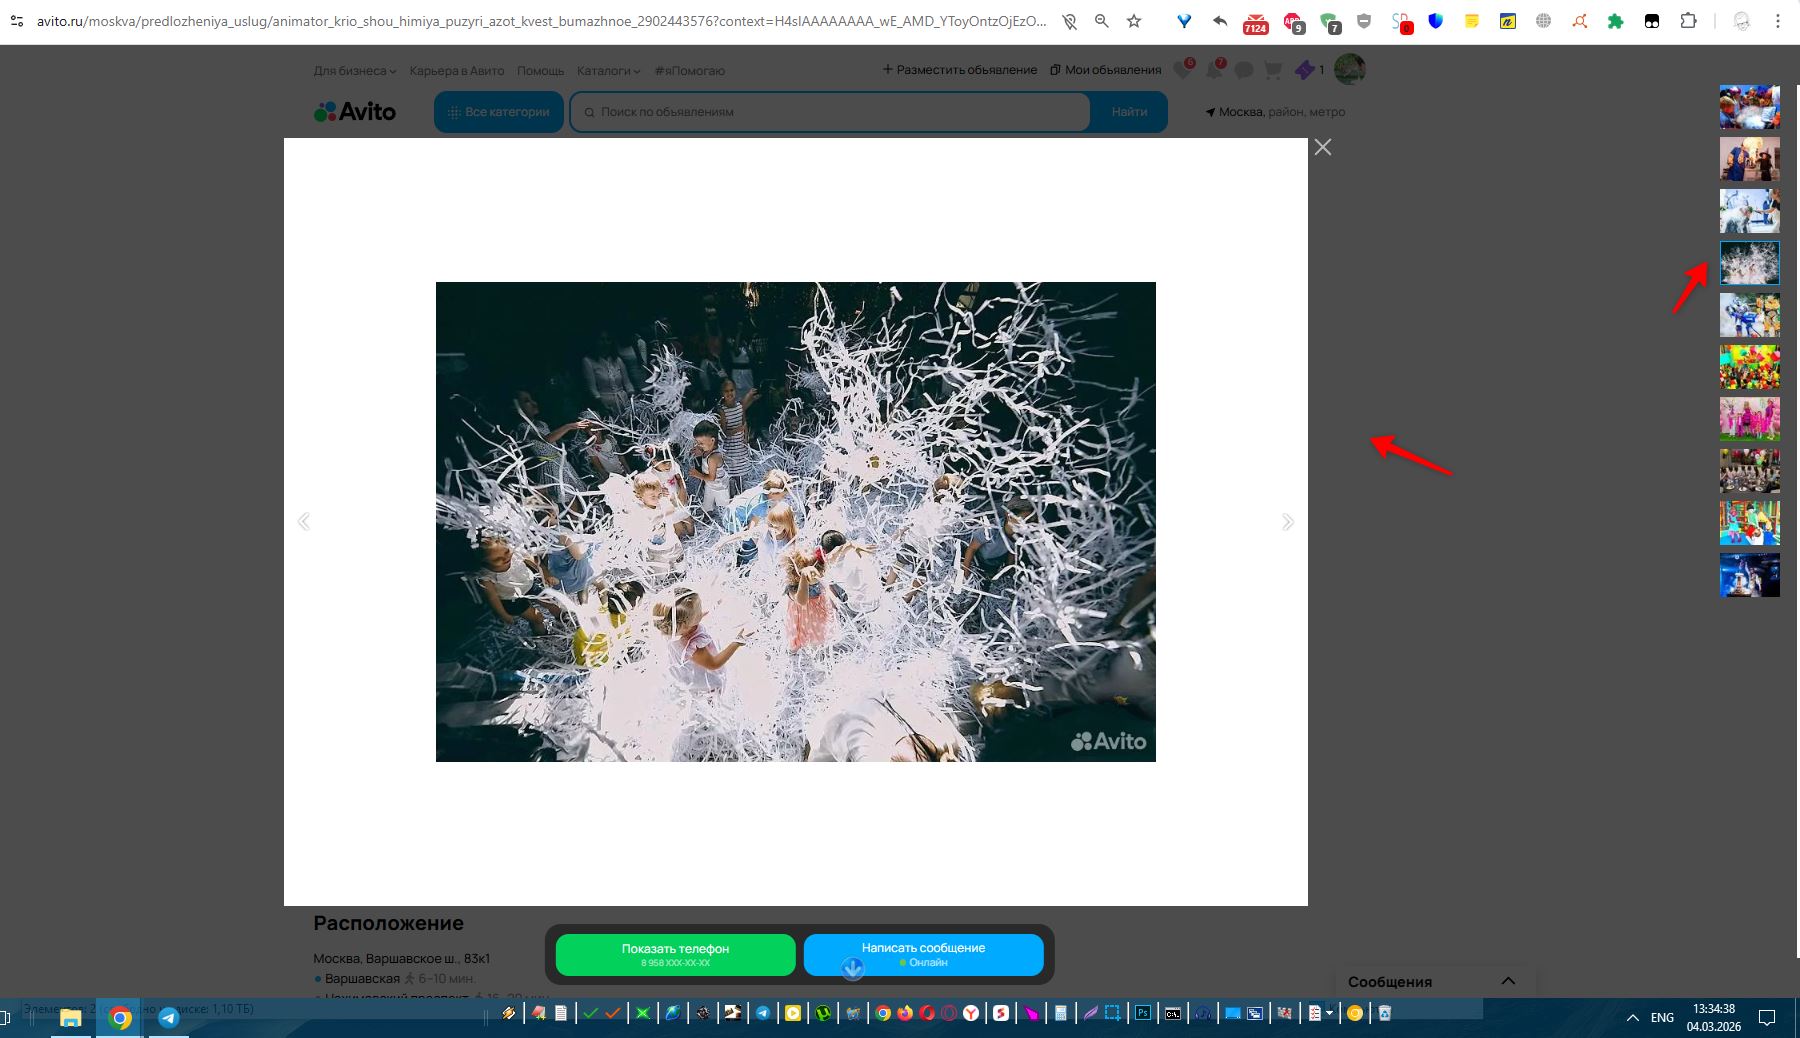This screenshot has width=1800, height=1038.
Task: Expand the Сообщения chat panel chevron
Action: pos(1508,981)
